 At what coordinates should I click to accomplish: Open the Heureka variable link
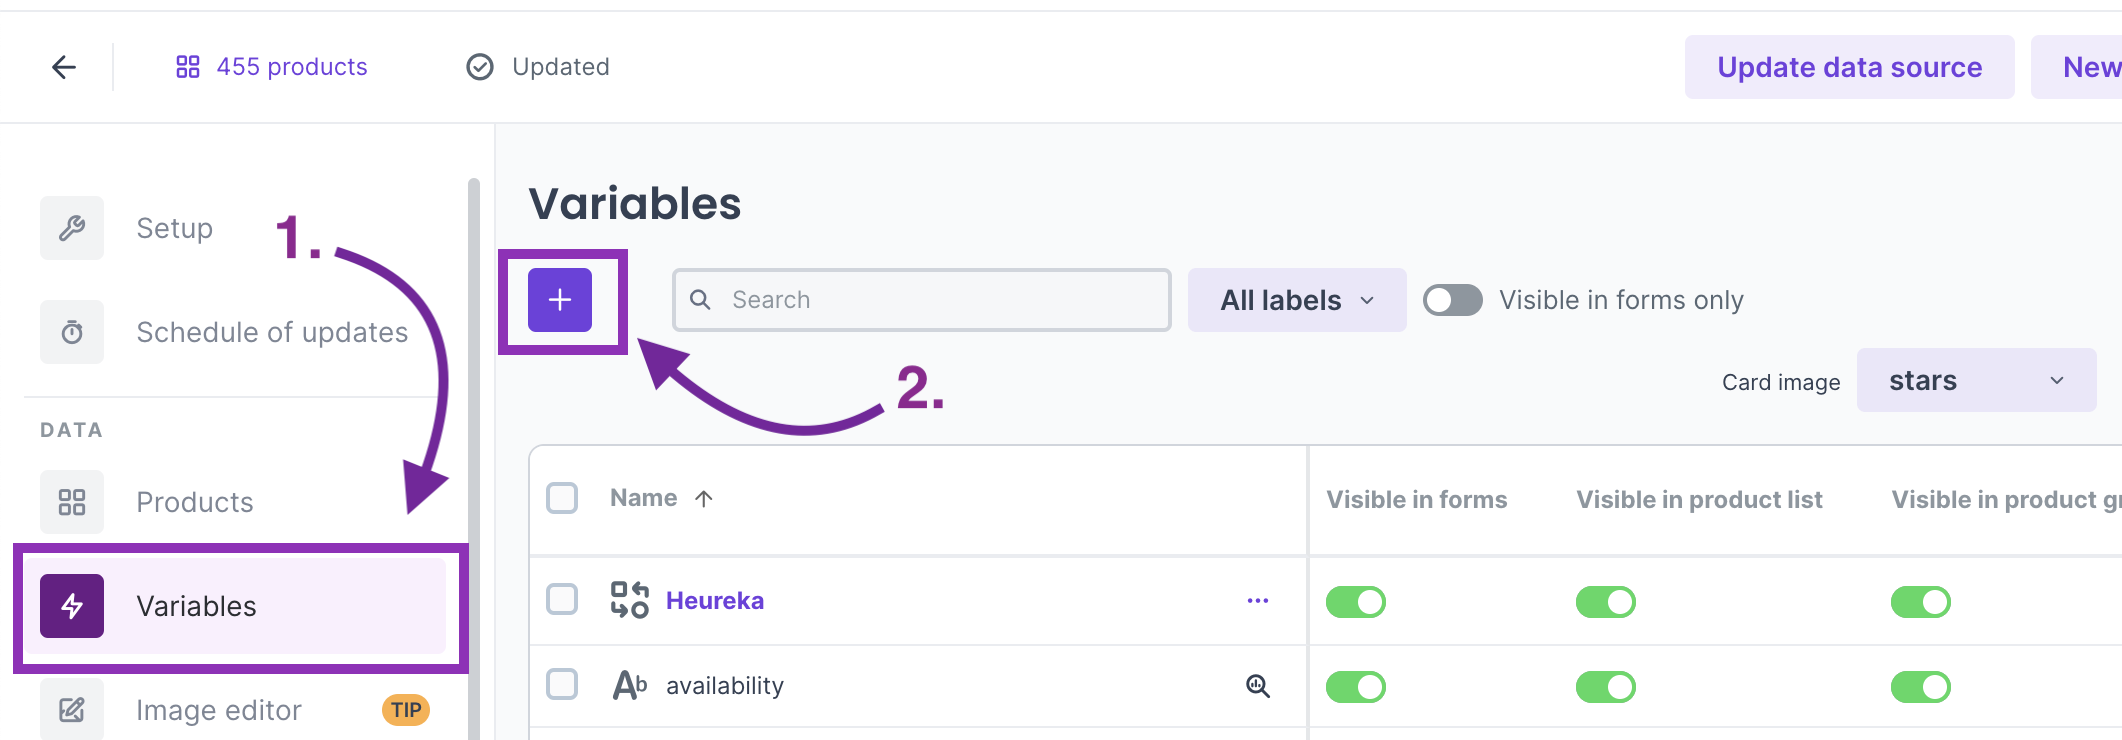[714, 601]
